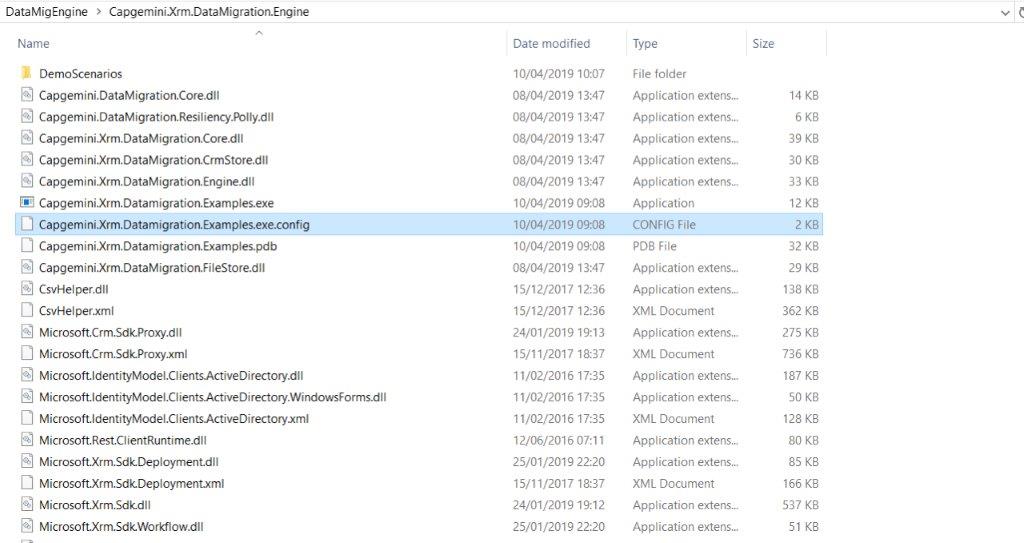
Task: Toggle sort order using Name column arrow
Action: (259, 33)
